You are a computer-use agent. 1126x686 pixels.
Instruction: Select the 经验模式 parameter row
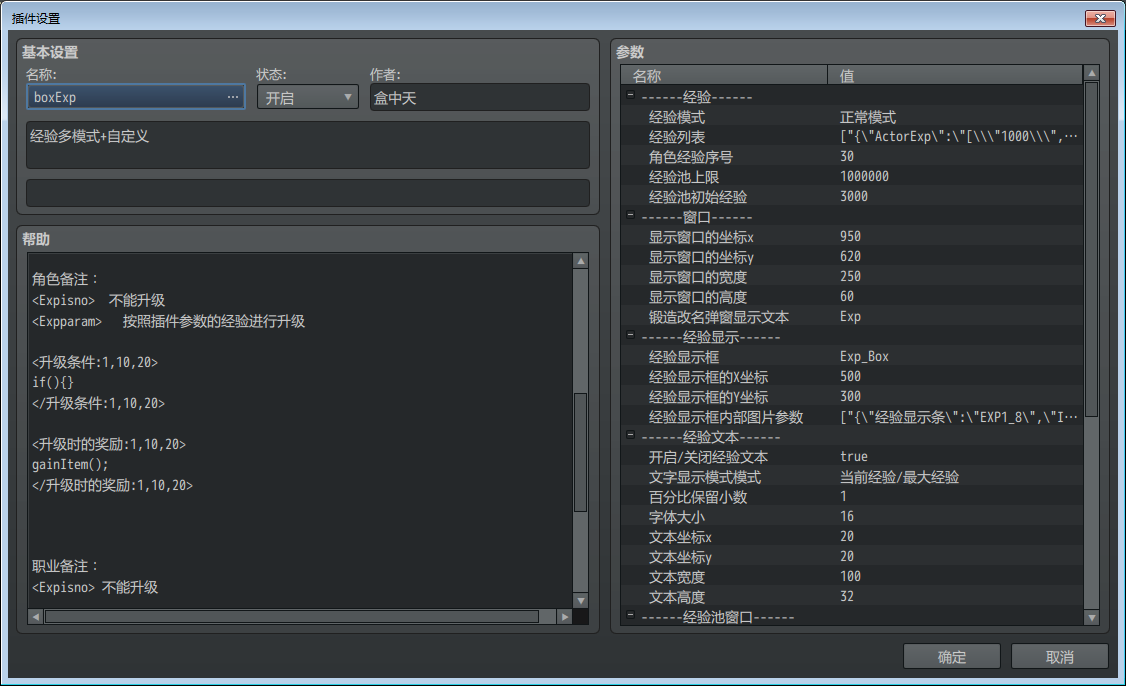(x=852, y=116)
